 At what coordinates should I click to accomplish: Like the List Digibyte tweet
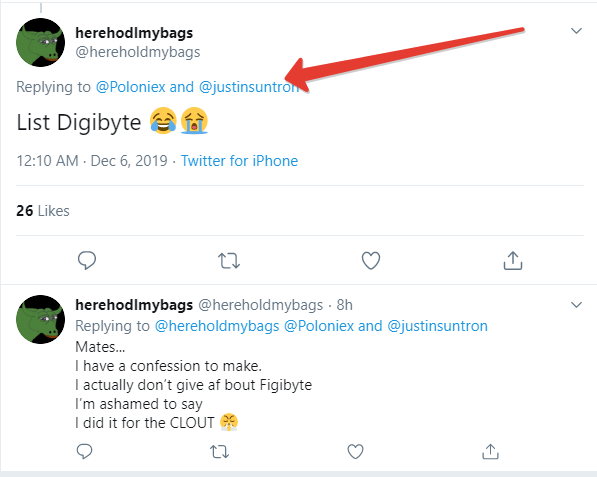(371, 261)
